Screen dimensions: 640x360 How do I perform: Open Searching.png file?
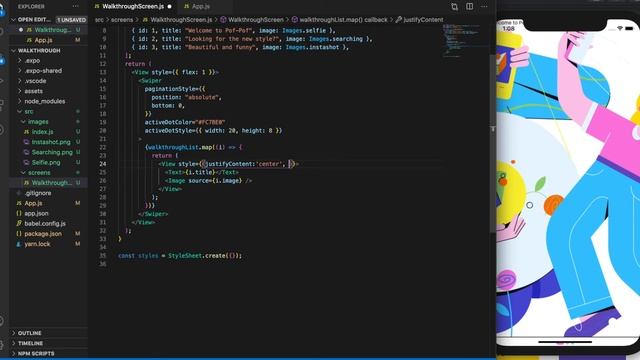52,152
